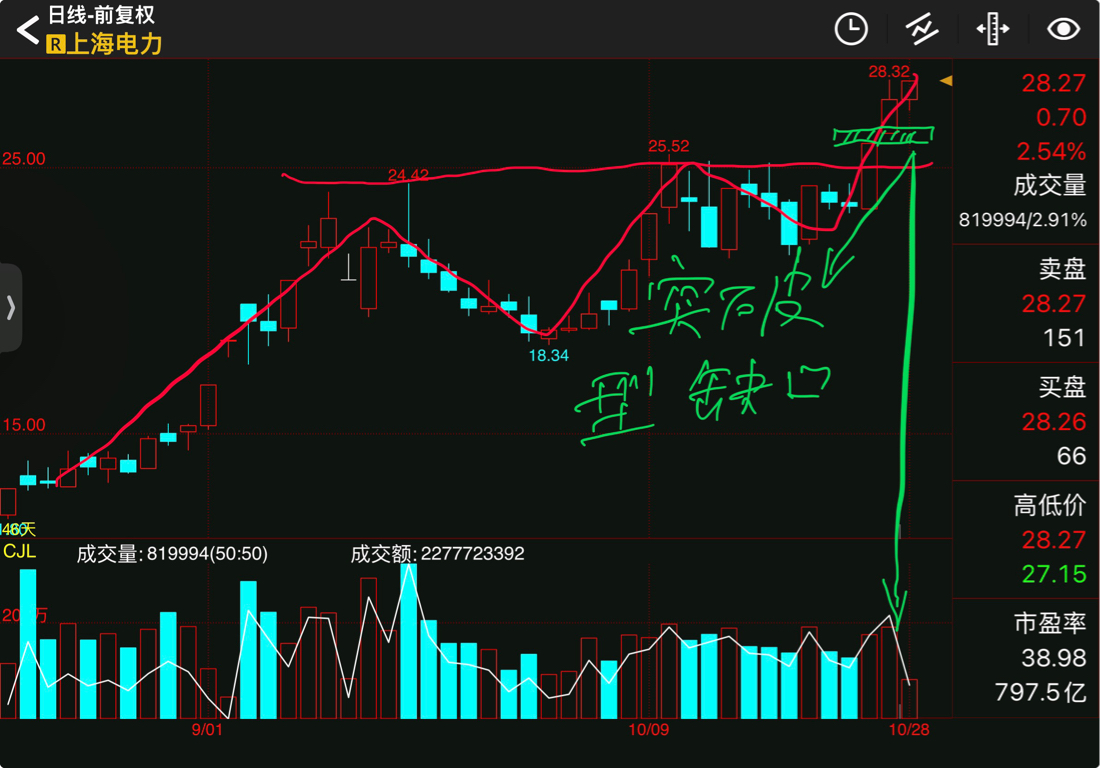Tap the 买盘 label
Viewport: 1100px width, 768px height.
pyautogui.click(x=1062, y=387)
